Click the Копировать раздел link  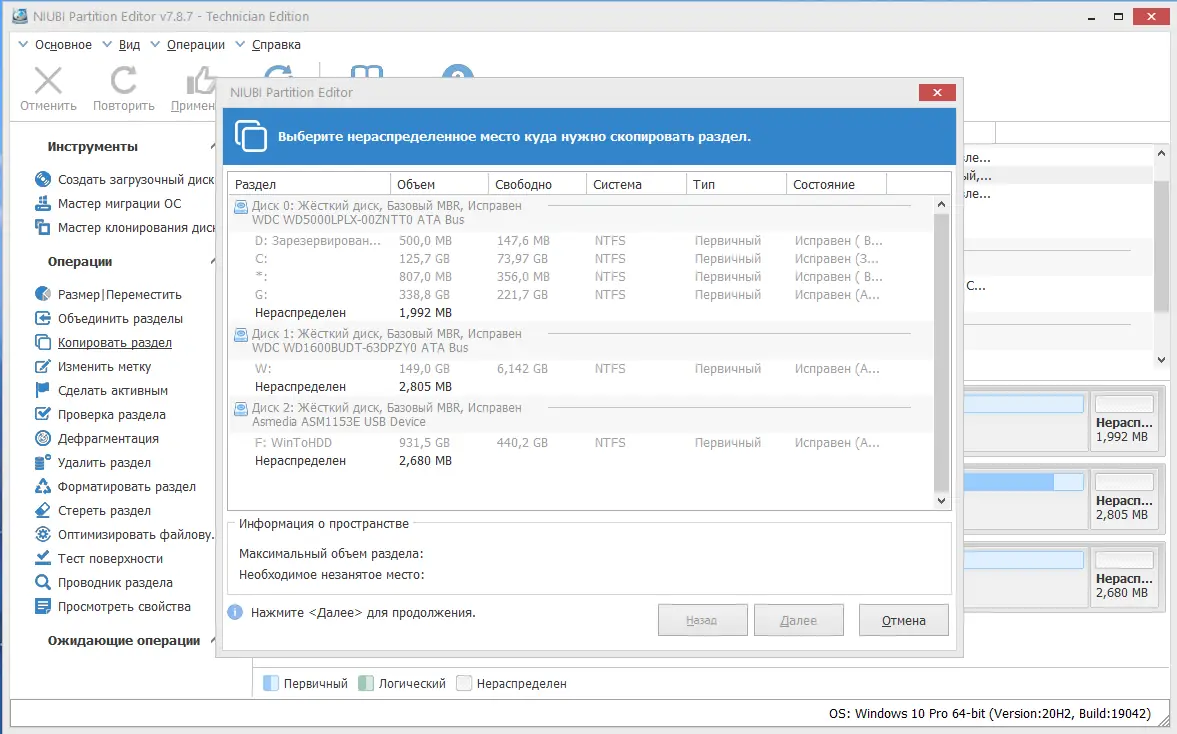pos(115,342)
